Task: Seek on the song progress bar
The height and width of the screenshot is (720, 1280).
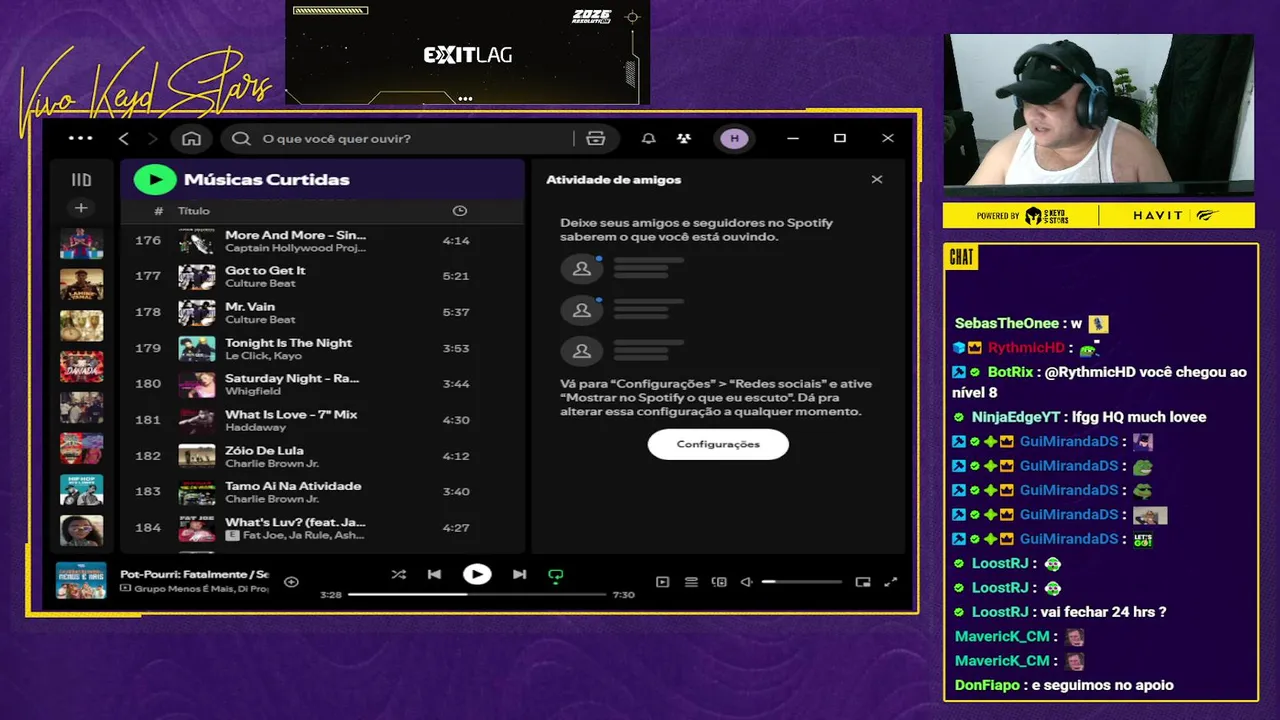Action: point(477,595)
